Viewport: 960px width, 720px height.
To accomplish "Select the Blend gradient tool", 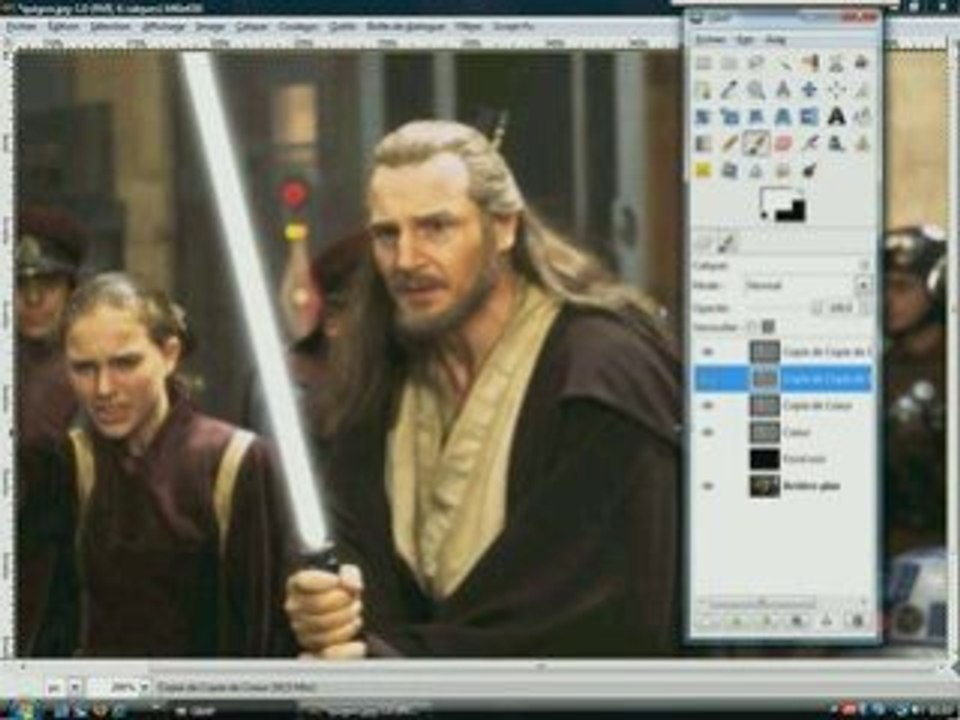I will (703, 143).
